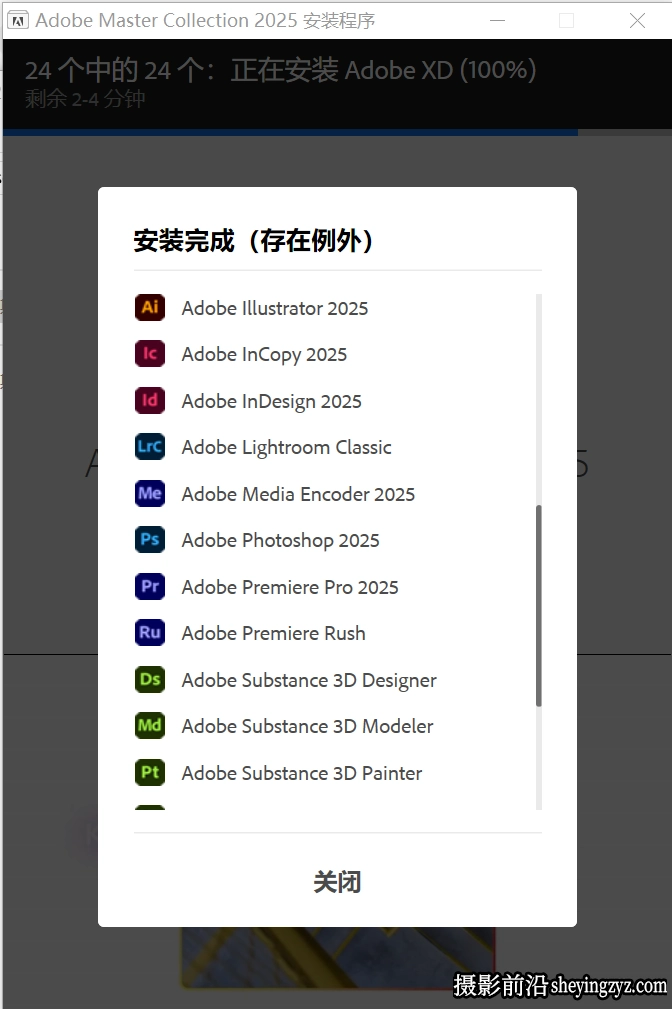Viewport: 672px width, 1009px height.
Task: Select the 'Adobe Premiere Rush' text
Action: [274, 633]
